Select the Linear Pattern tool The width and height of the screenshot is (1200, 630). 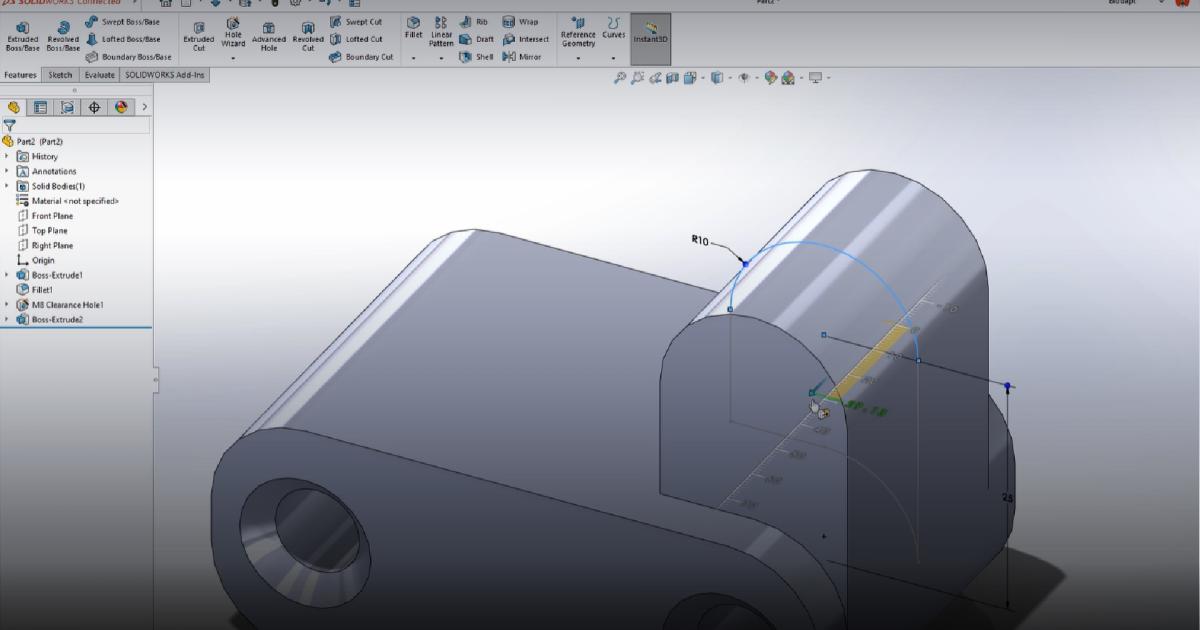coord(440,33)
